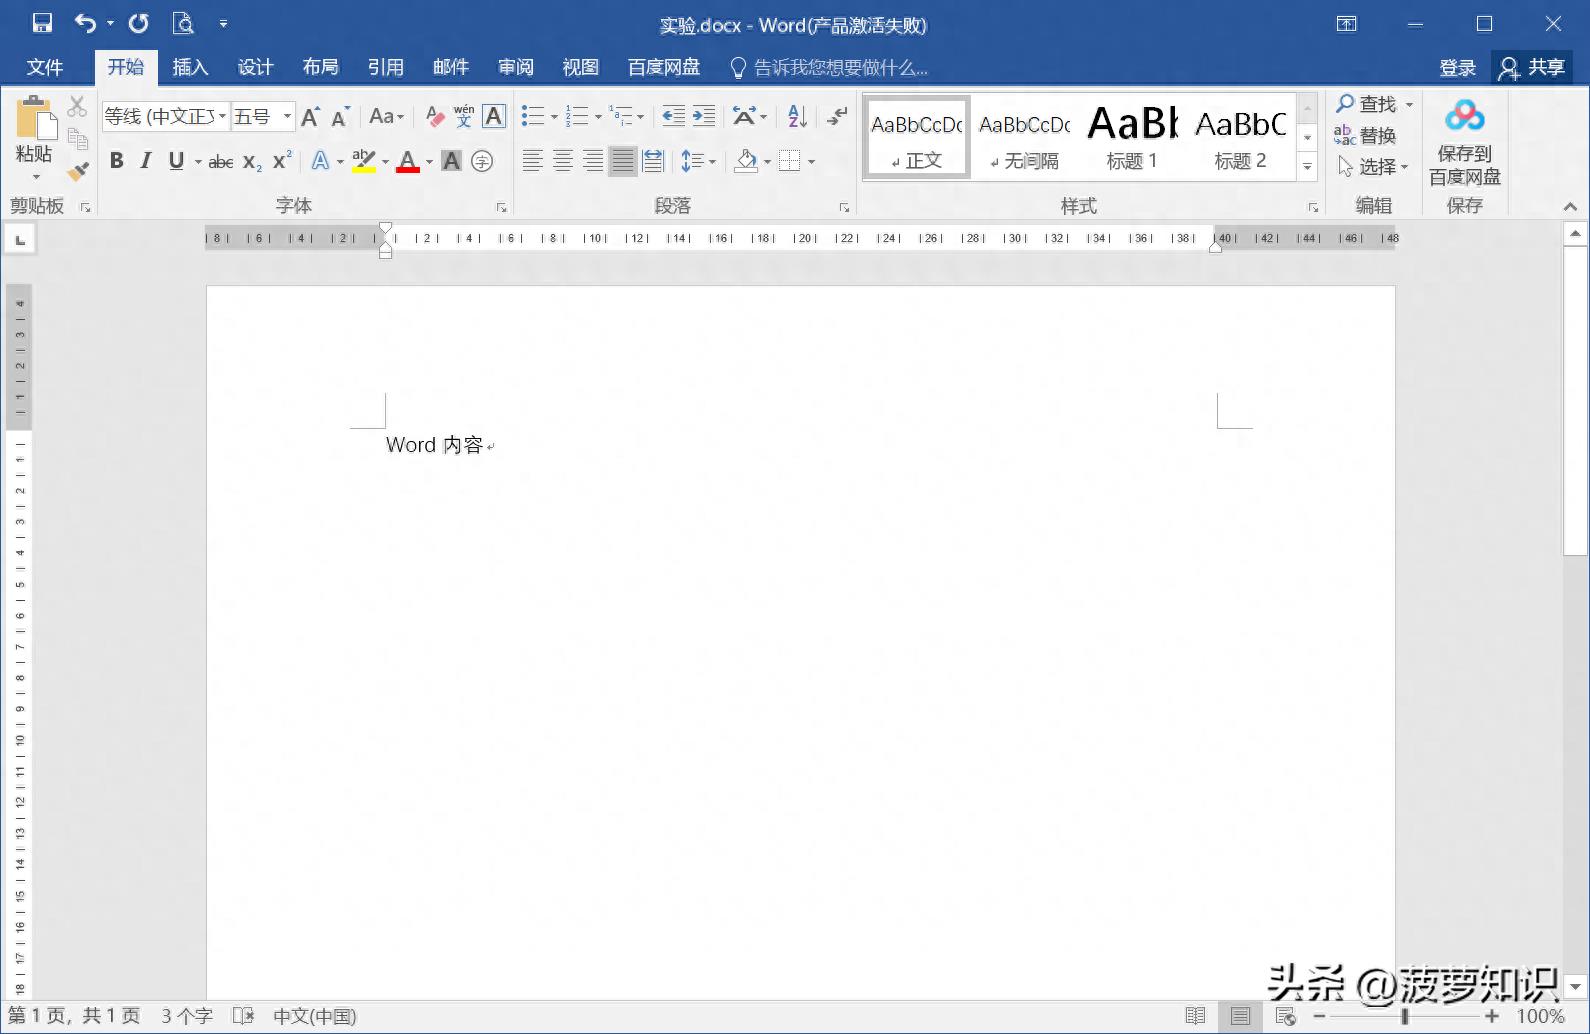Toggle bold formatting

(x=117, y=161)
